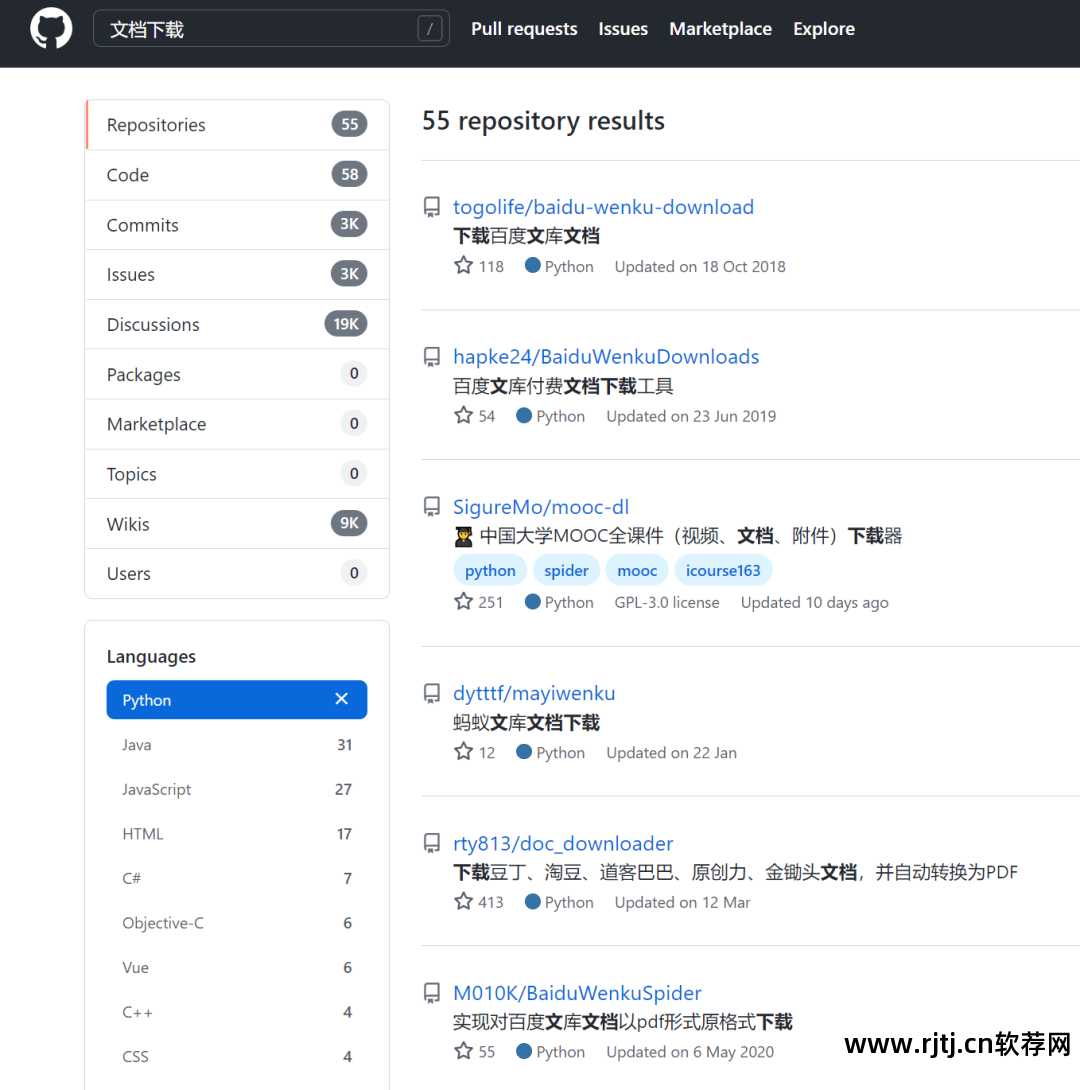Click the Updated on 23 Jun 2019 text
The width and height of the screenshot is (1080, 1090).
coord(691,416)
